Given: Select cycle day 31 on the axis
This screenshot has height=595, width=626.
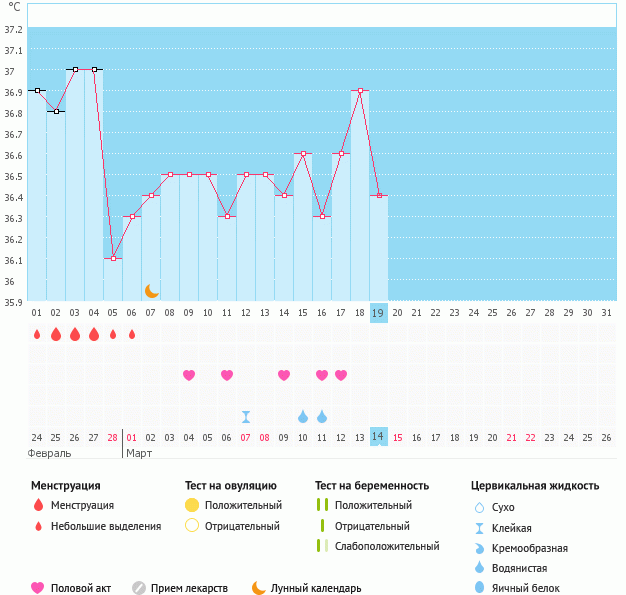Looking at the screenshot, I should (606, 313).
